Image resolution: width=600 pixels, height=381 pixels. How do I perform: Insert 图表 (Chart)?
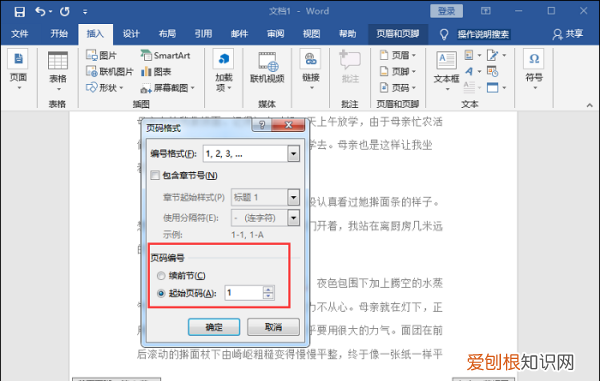click(x=156, y=72)
